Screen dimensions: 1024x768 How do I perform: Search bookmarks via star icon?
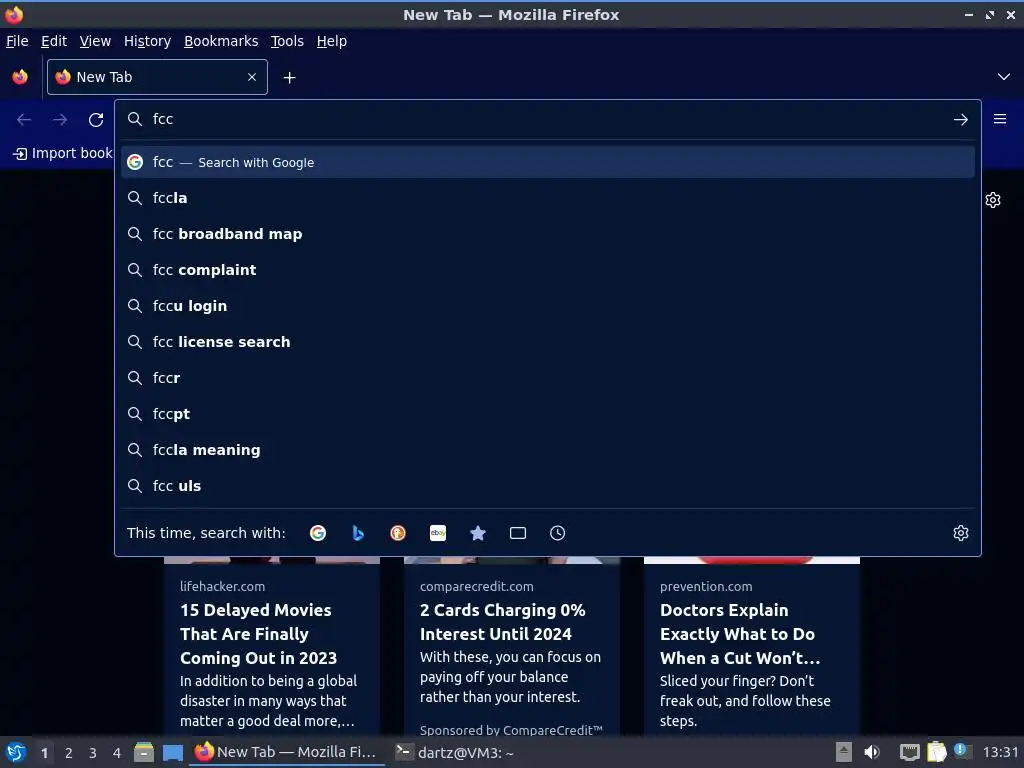tap(478, 533)
